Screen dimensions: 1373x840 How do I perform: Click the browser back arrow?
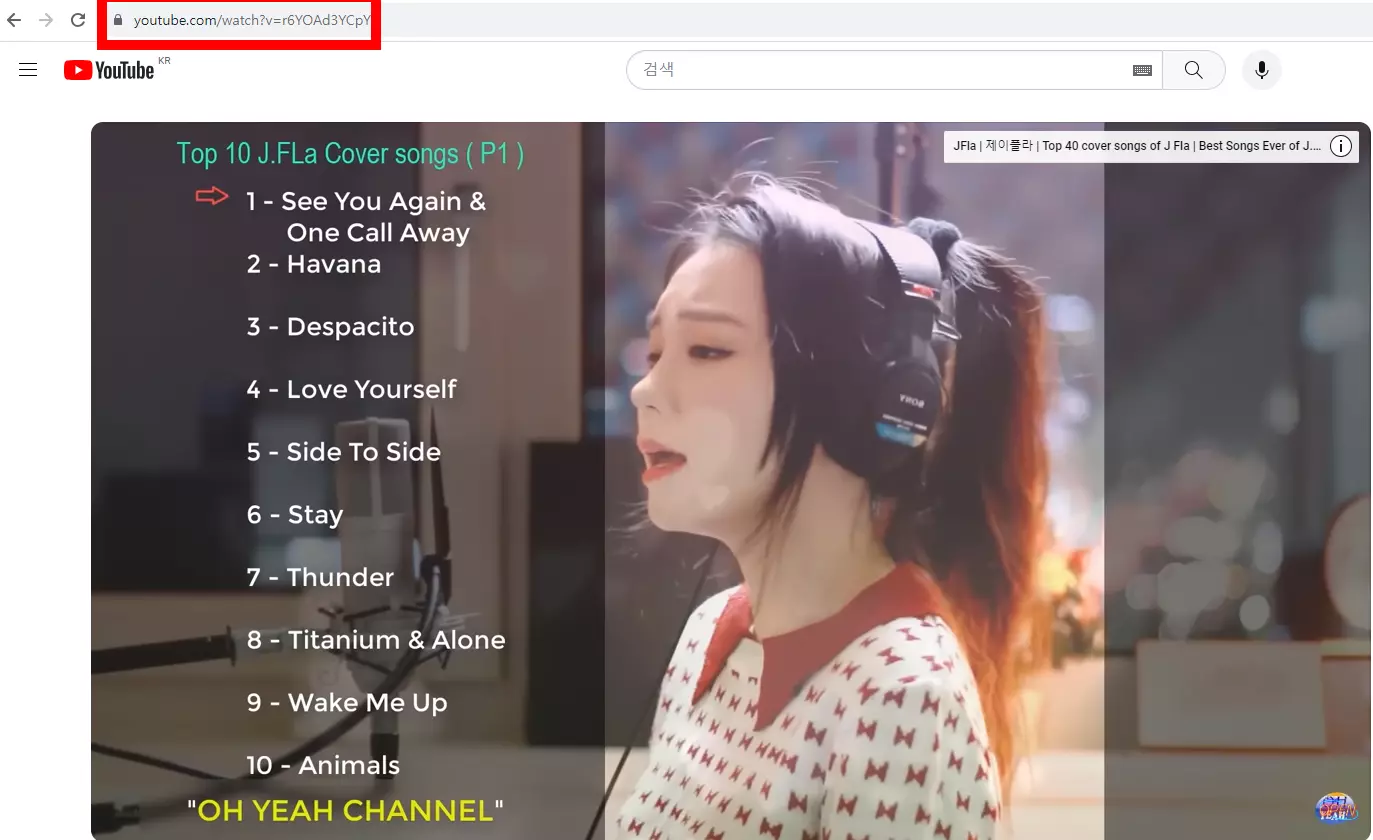coord(14,20)
